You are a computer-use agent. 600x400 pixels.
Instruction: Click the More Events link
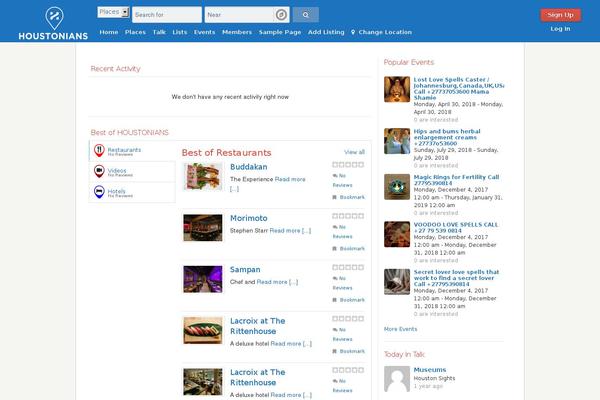pos(400,329)
